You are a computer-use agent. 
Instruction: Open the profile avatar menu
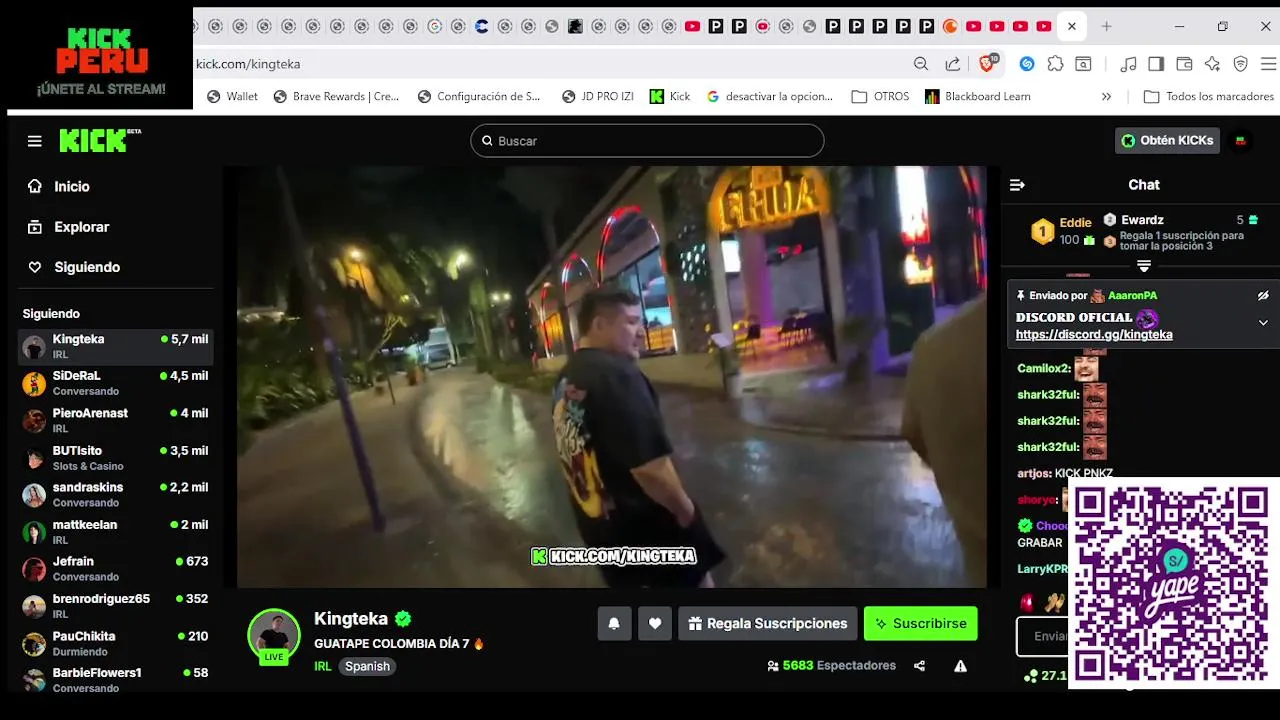[1241, 141]
